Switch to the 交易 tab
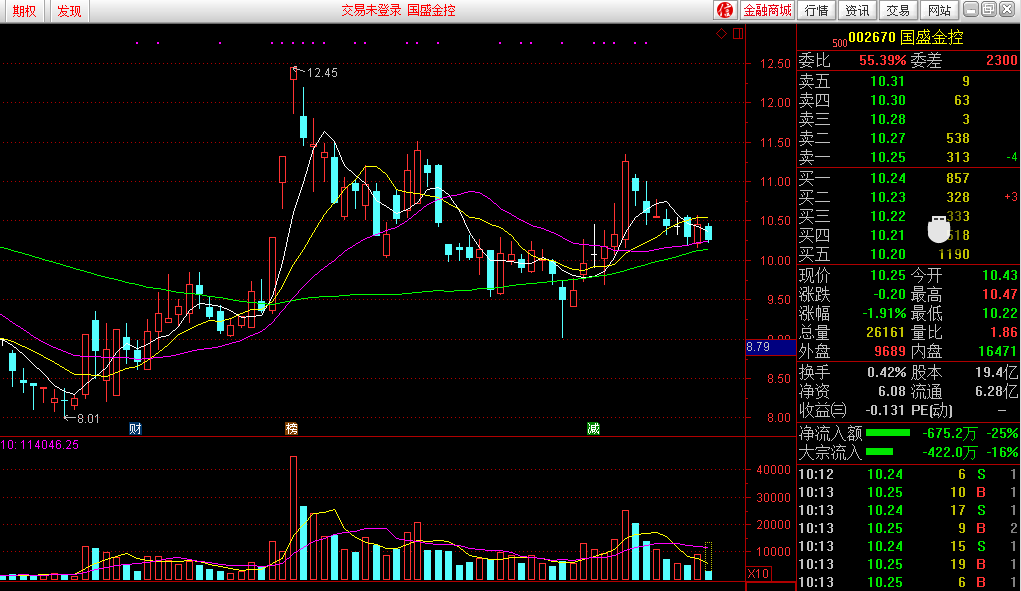 pos(897,10)
